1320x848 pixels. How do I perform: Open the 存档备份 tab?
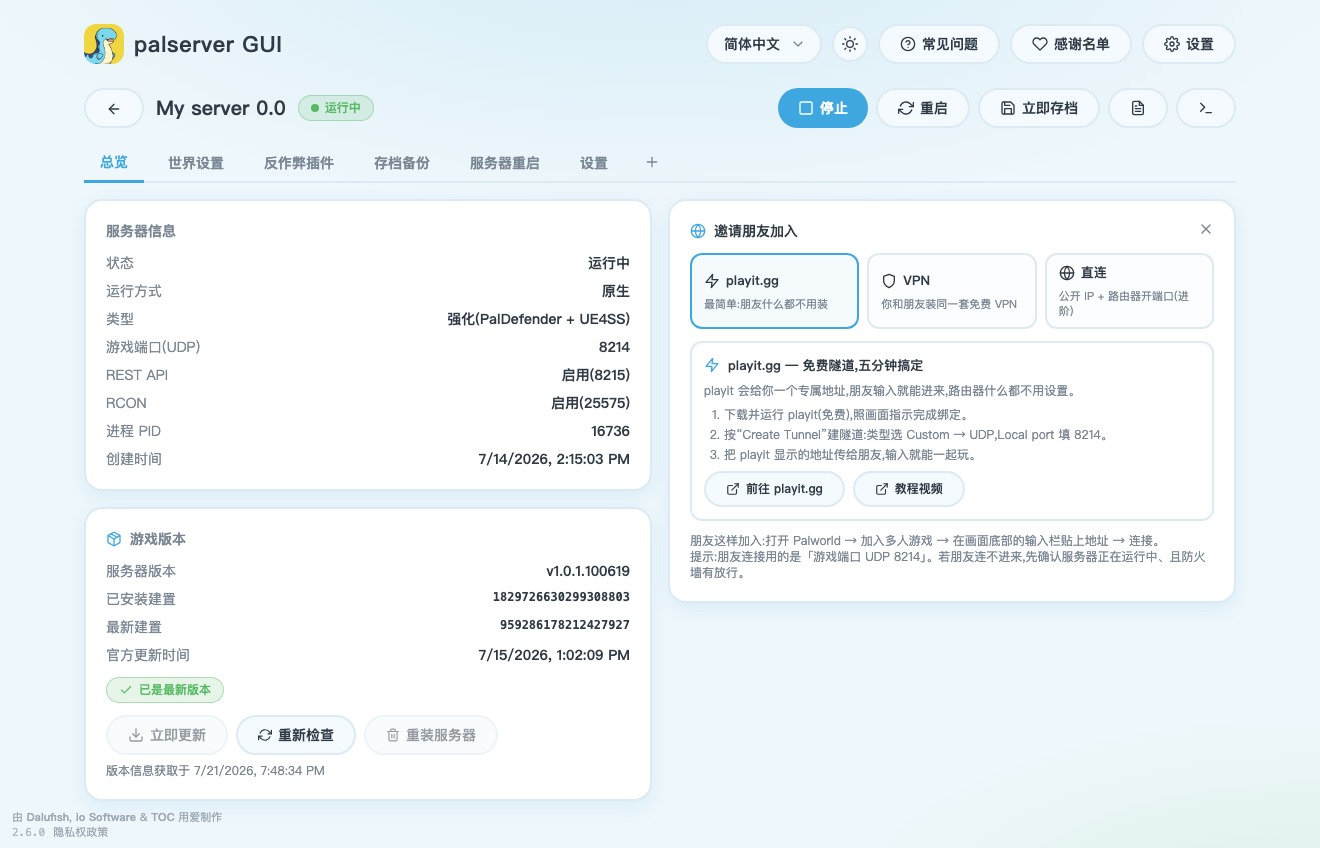point(402,162)
